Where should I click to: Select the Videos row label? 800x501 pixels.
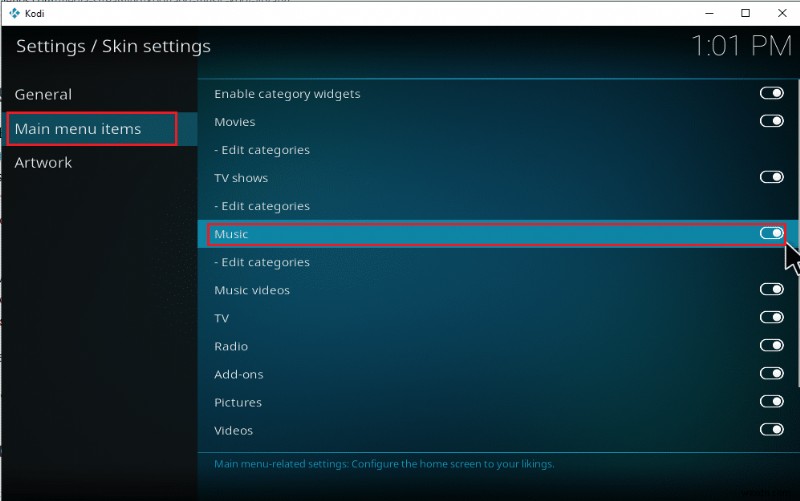pos(233,431)
